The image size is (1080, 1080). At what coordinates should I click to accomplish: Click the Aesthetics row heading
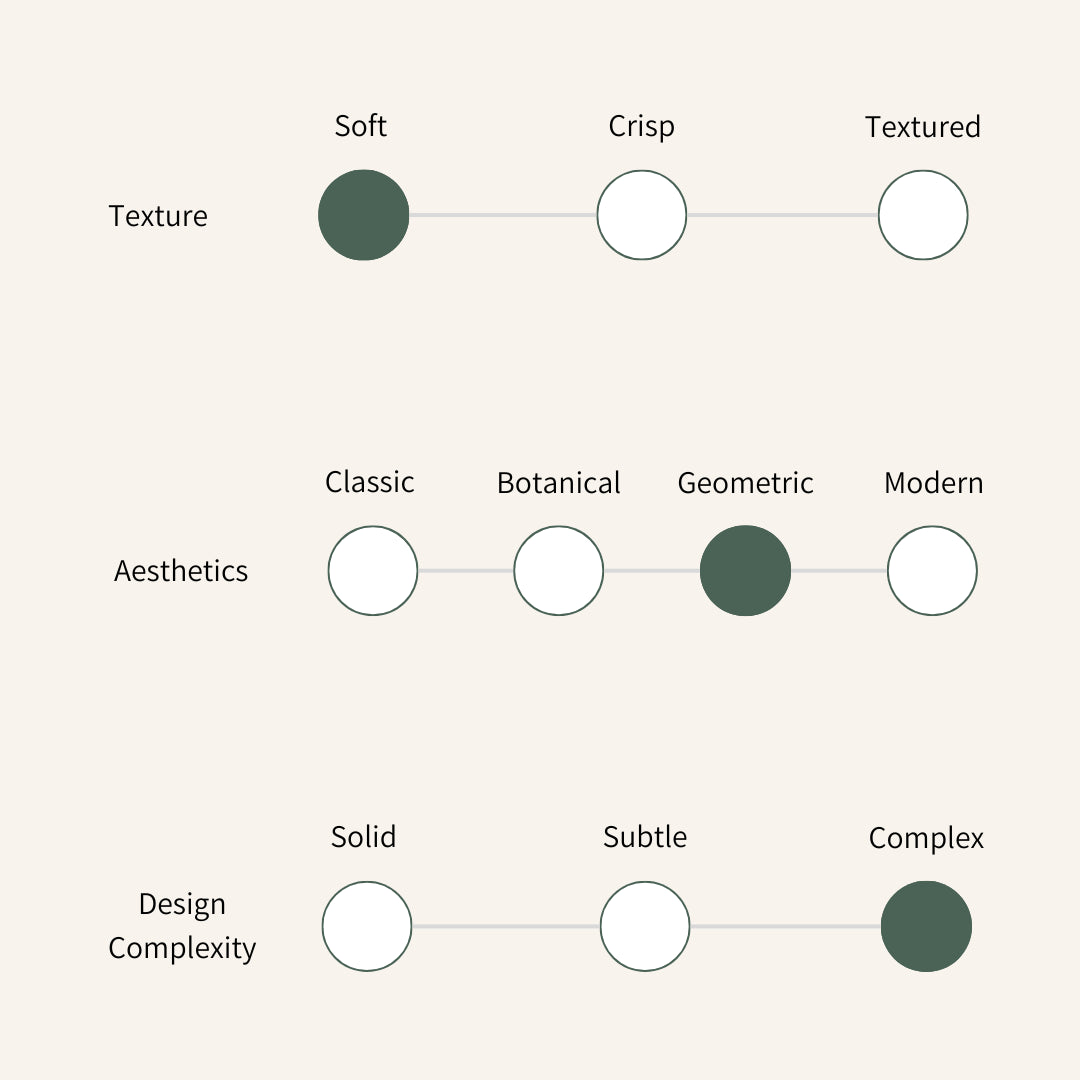click(x=181, y=571)
